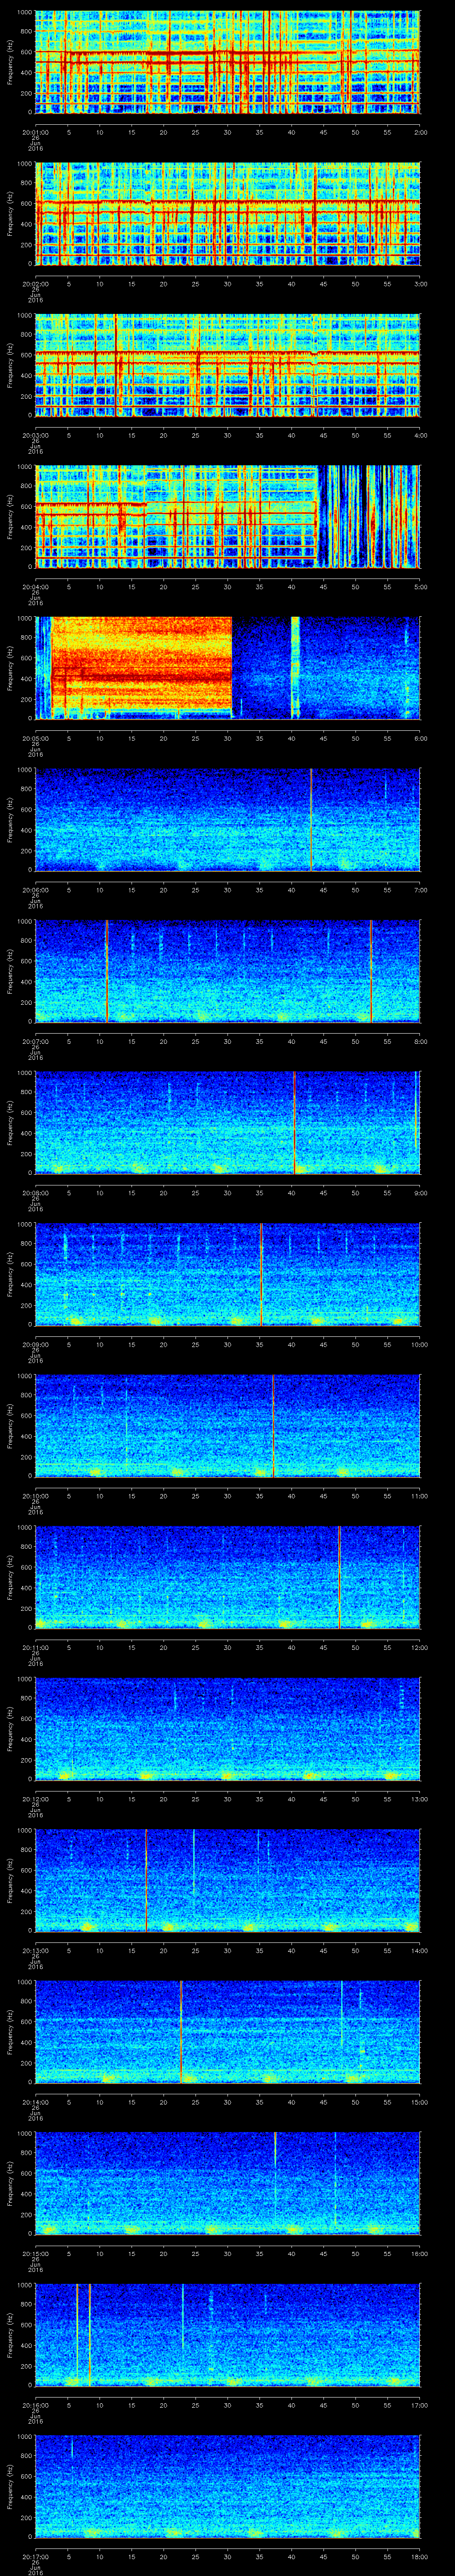Click the spectrogram panel starting at 20:08:00
The width and height of the screenshot is (455, 2576).
(228, 1123)
